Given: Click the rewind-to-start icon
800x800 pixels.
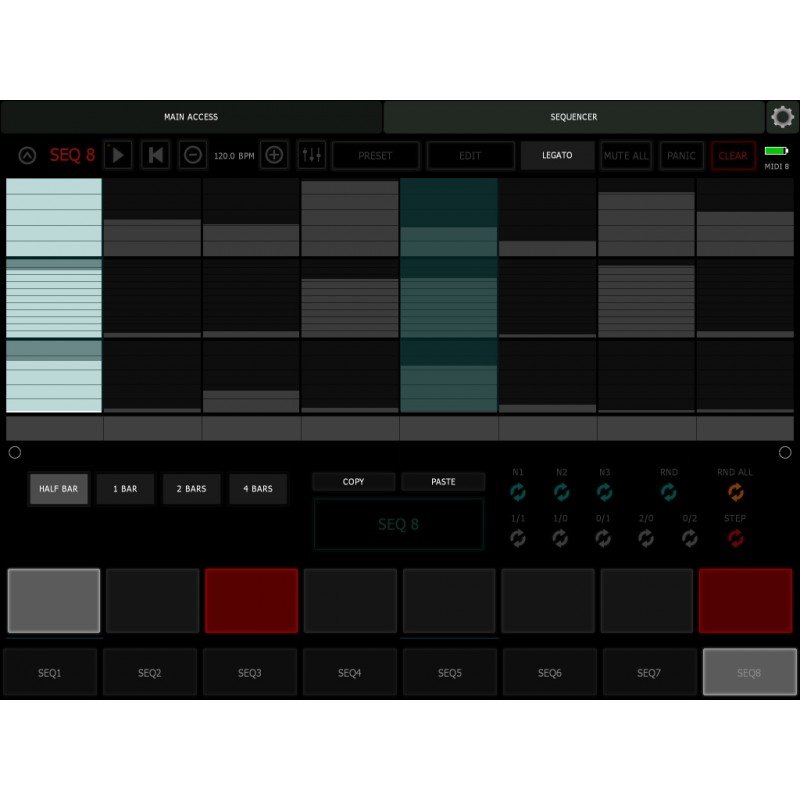Looking at the screenshot, I should 155,155.
